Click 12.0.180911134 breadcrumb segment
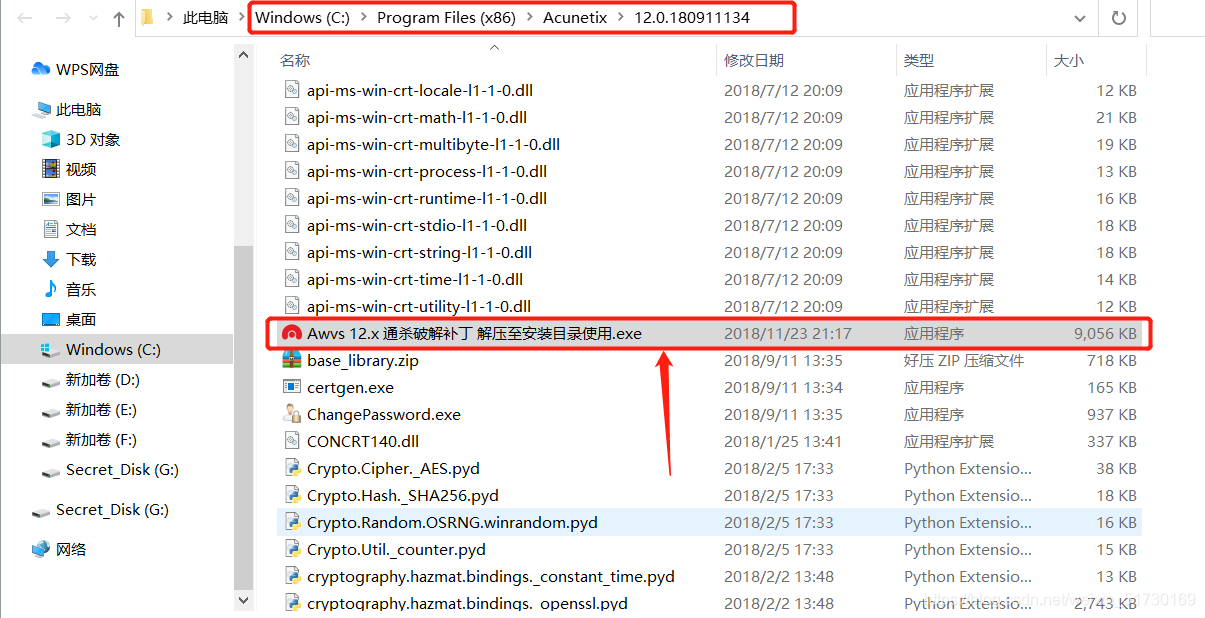This screenshot has width=1205, height=618. pyautogui.click(x=692, y=18)
